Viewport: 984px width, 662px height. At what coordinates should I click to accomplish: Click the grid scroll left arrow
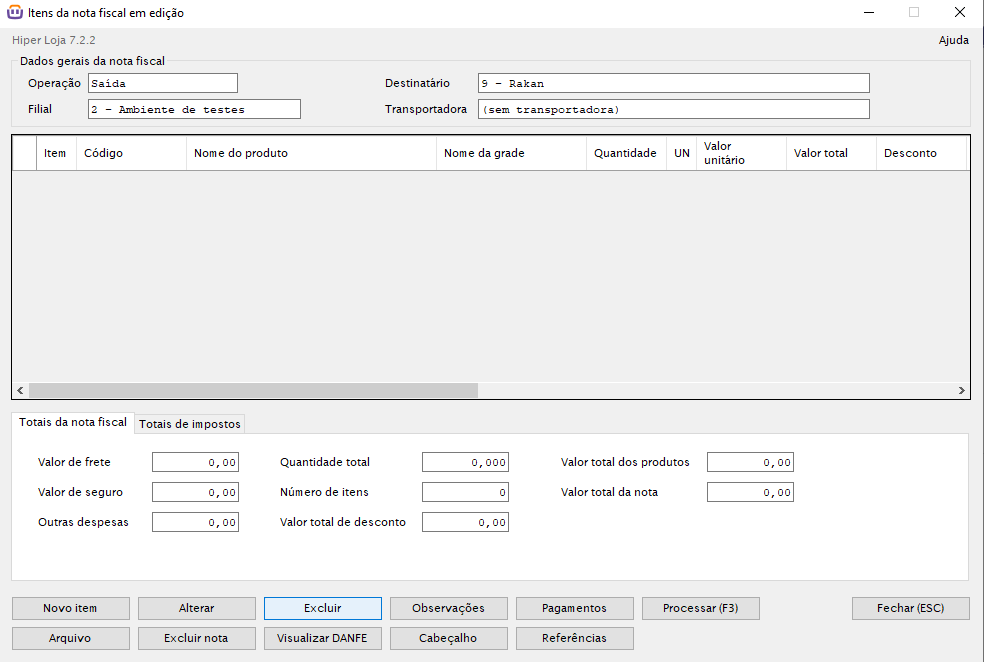point(20,390)
